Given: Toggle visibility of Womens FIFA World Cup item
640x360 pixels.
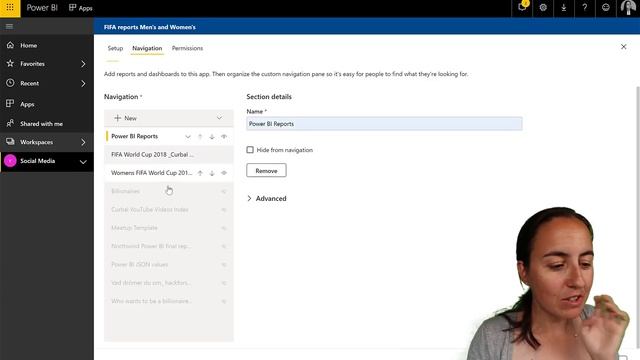Looking at the screenshot, I should 224,173.
